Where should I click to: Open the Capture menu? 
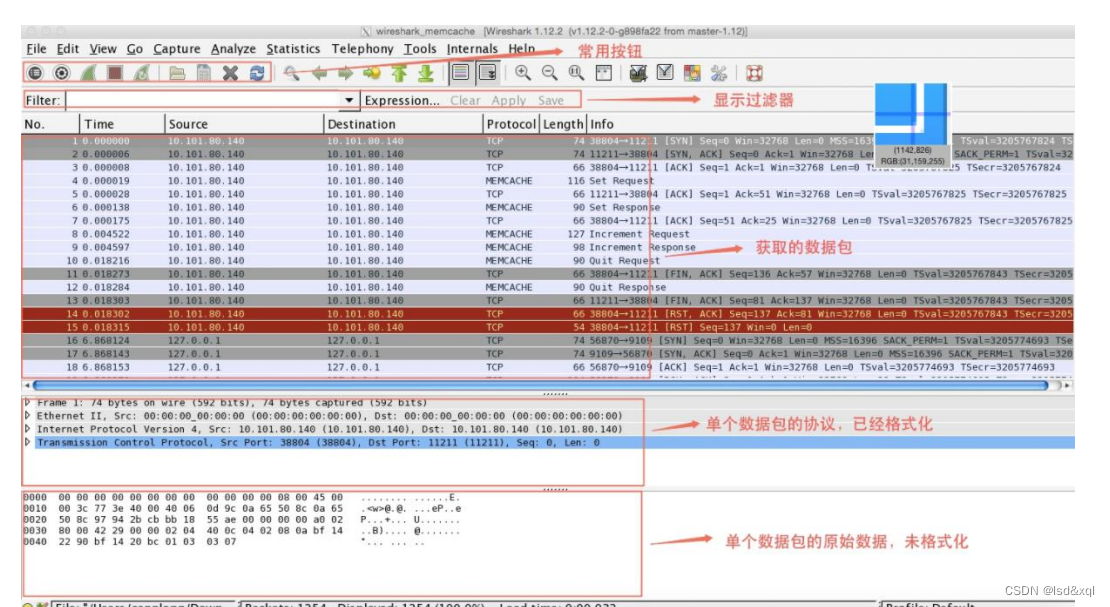(x=176, y=49)
